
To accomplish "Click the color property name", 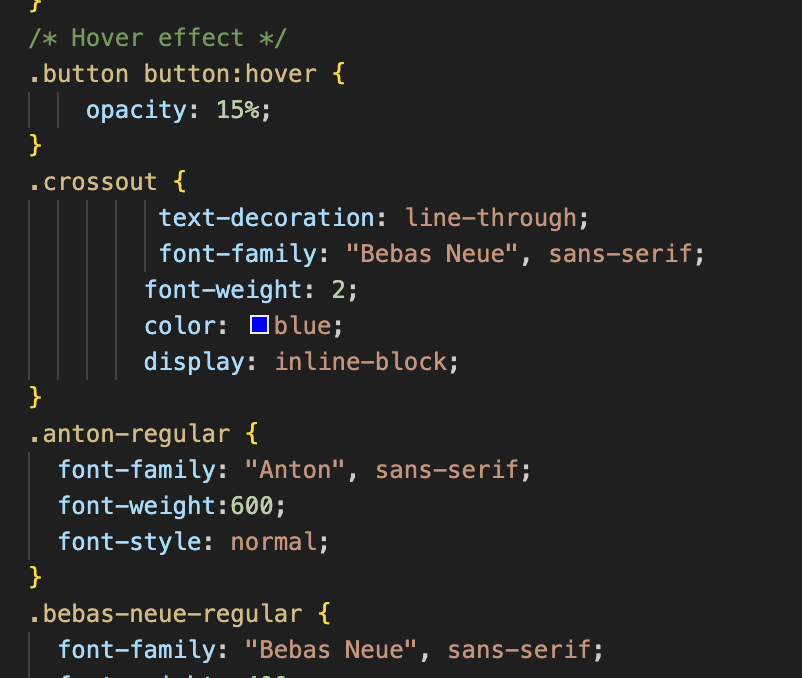I will coord(180,326).
